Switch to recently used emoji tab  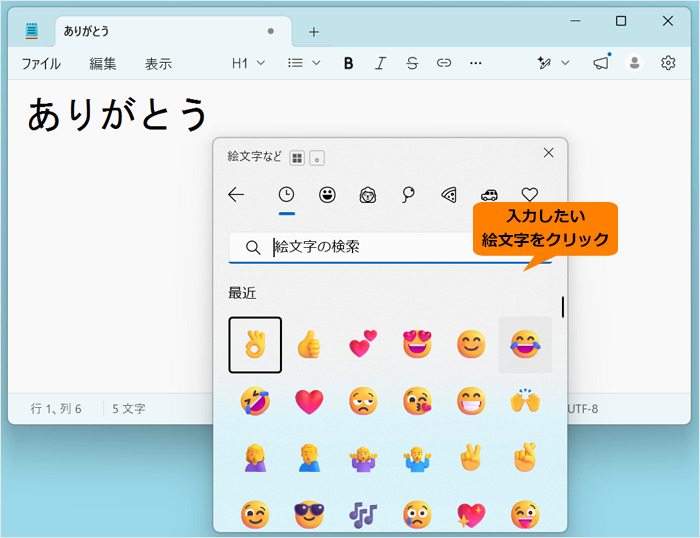(286, 195)
